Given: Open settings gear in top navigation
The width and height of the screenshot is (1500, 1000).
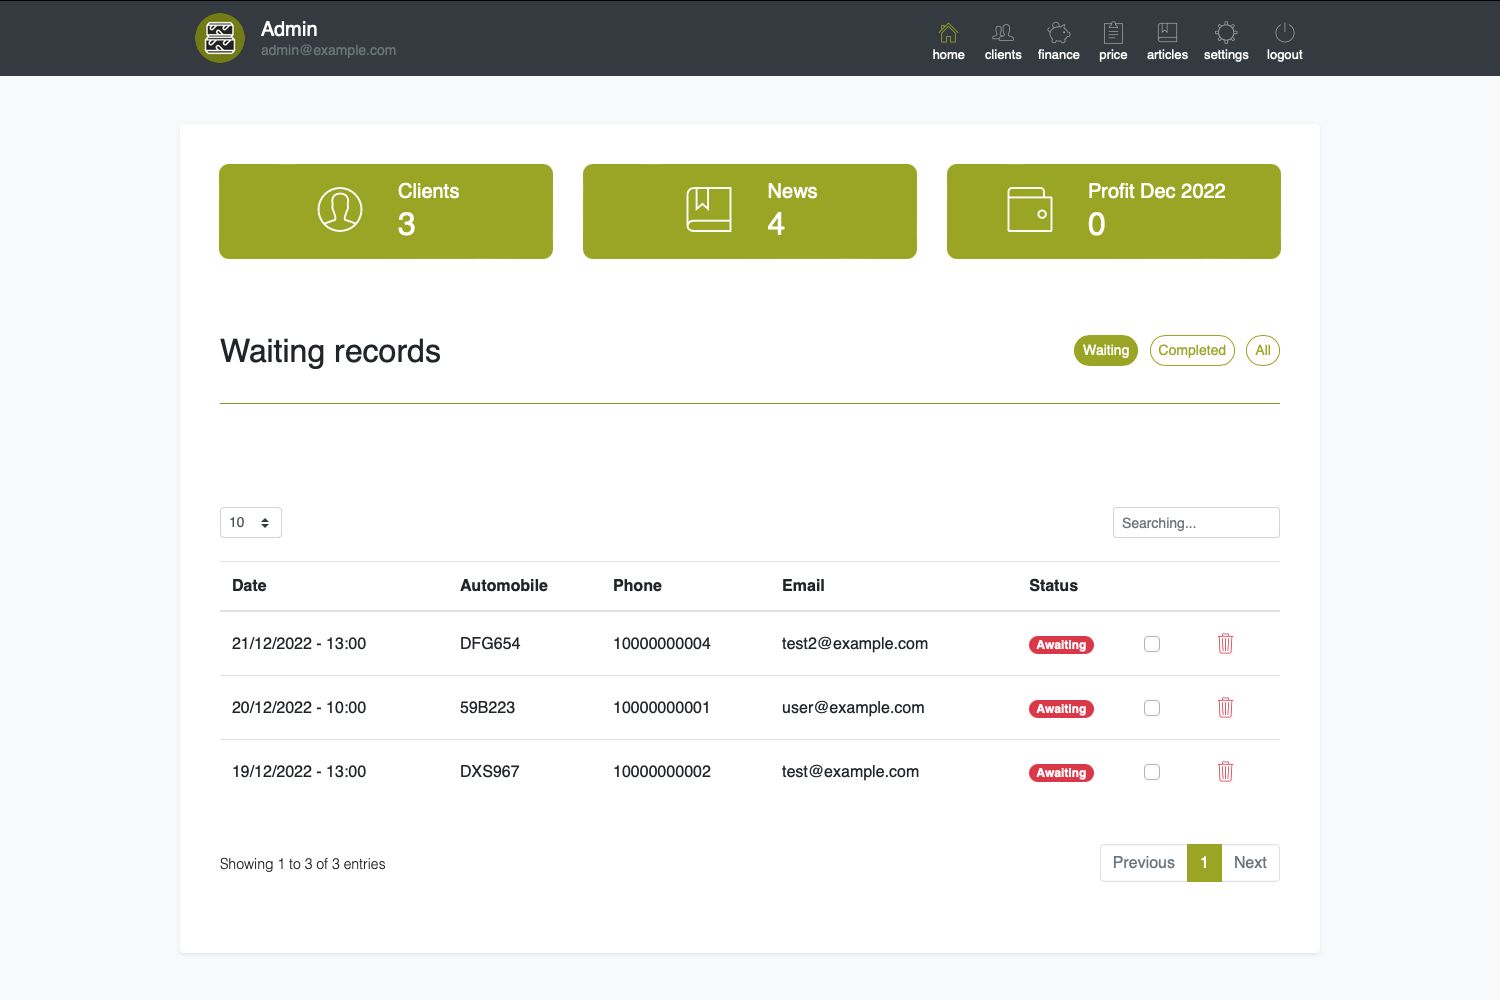Looking at the screenshot, I should point(1226,33).
